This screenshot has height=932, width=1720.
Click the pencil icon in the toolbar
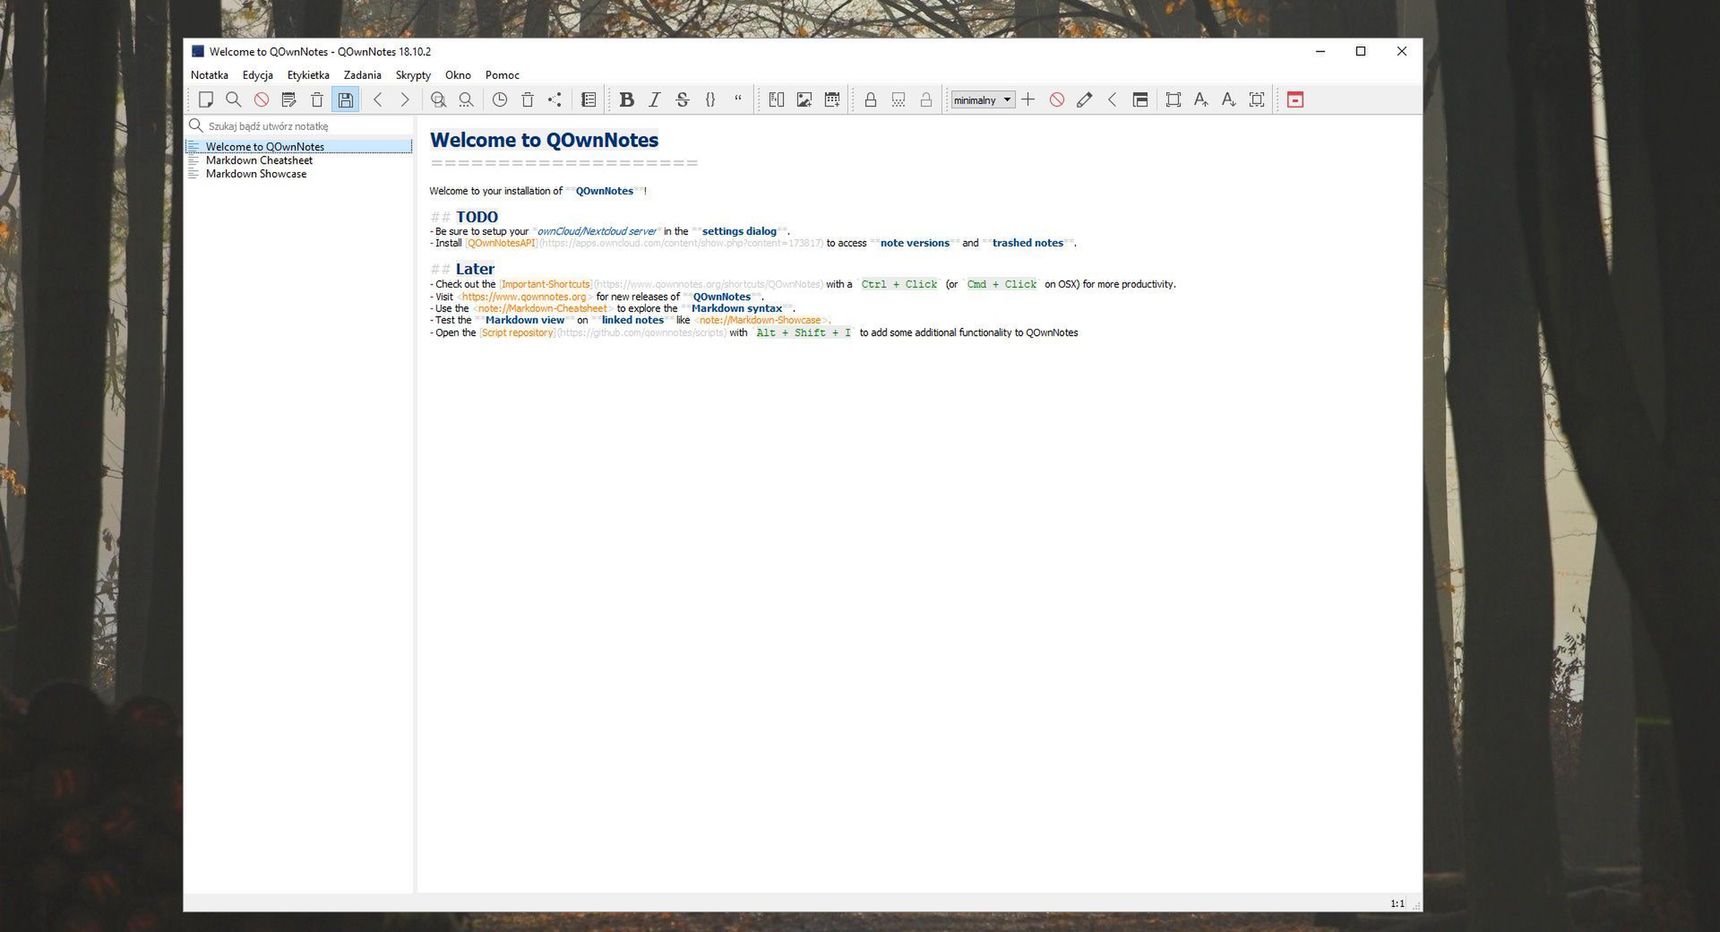click(x=1084, y=100)
